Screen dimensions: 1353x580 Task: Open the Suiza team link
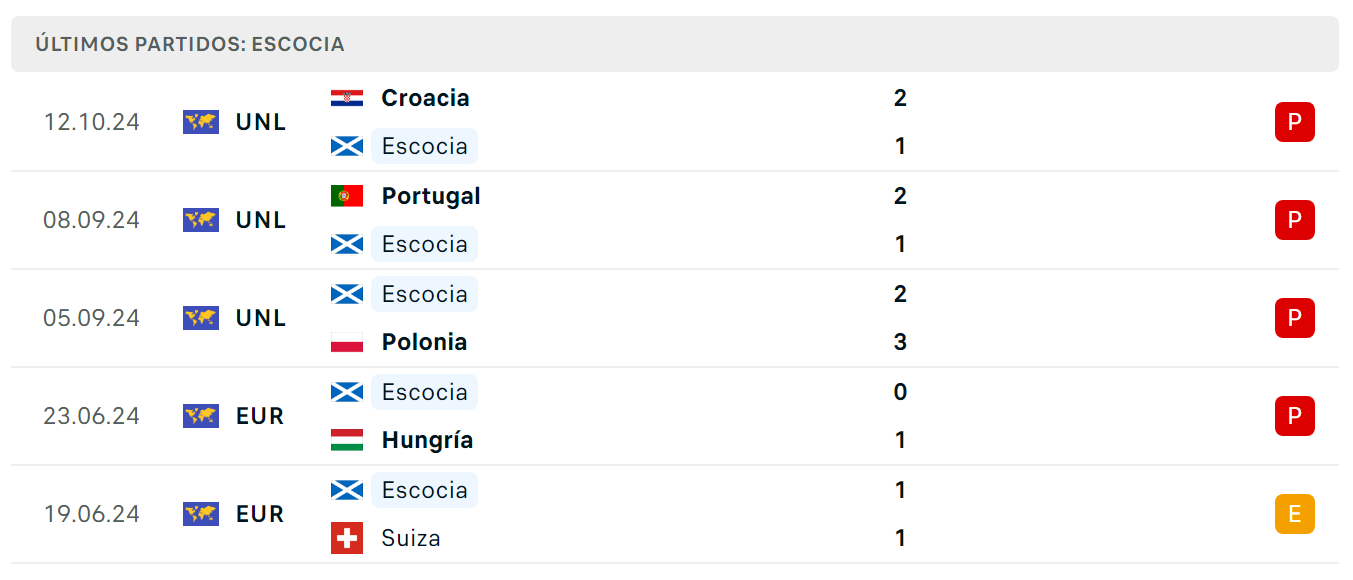coord(411,538)
